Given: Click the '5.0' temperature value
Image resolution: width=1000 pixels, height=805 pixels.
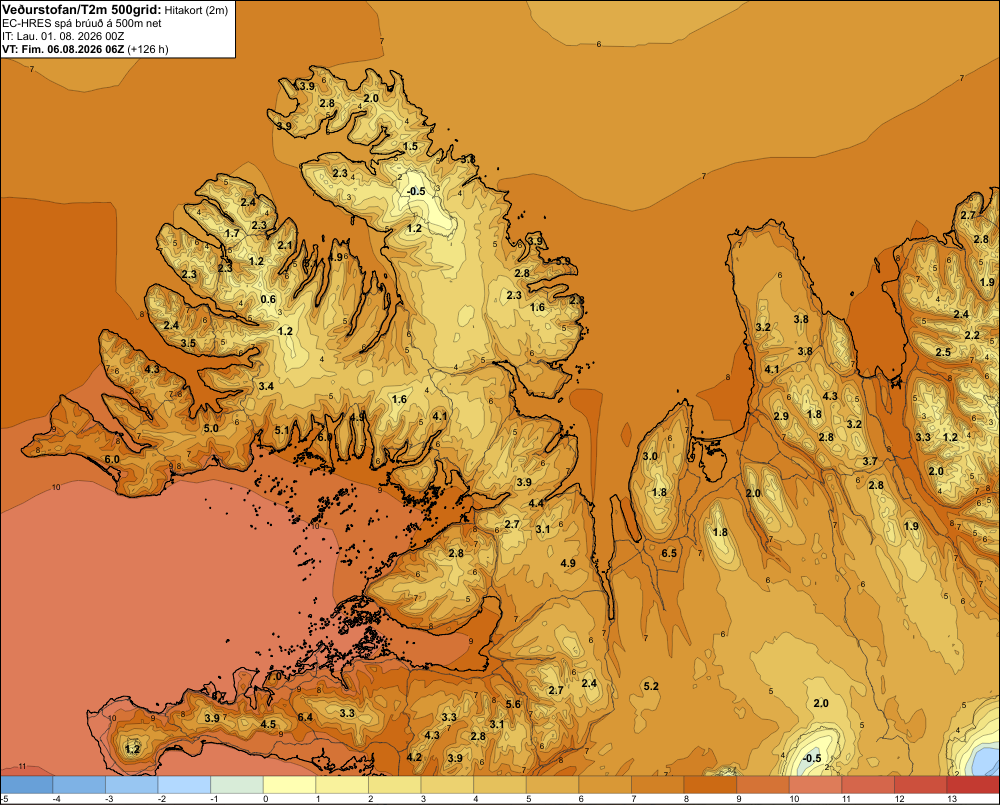Looking at the screenshot, I should tap(211, 428).
